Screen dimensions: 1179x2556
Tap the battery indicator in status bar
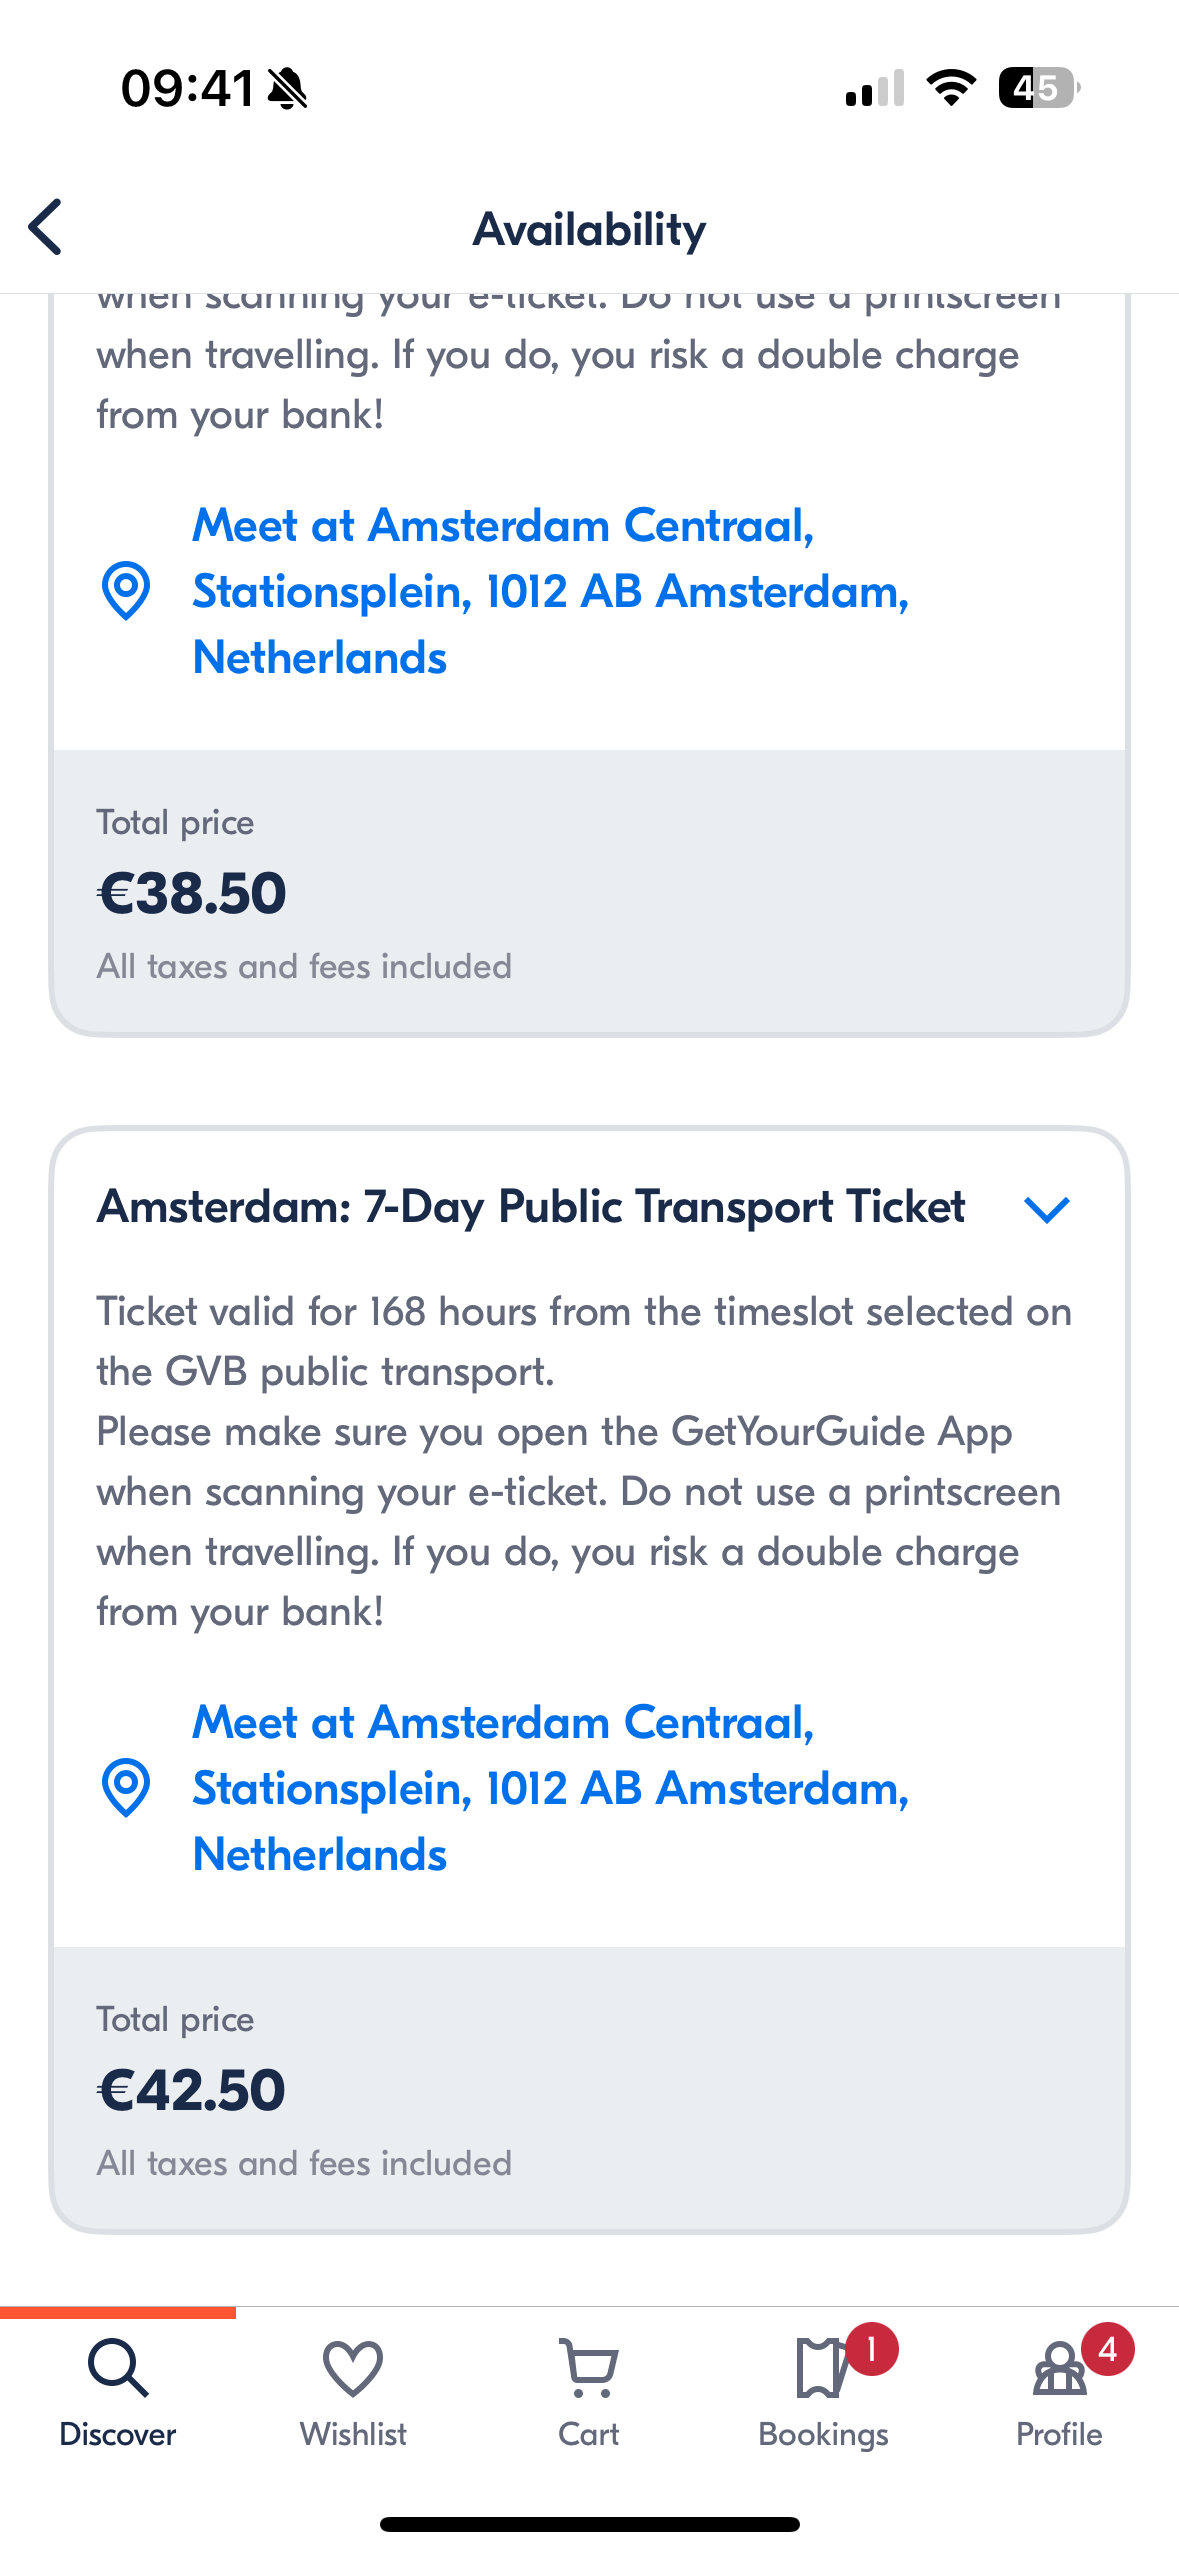pos(1038,88)
